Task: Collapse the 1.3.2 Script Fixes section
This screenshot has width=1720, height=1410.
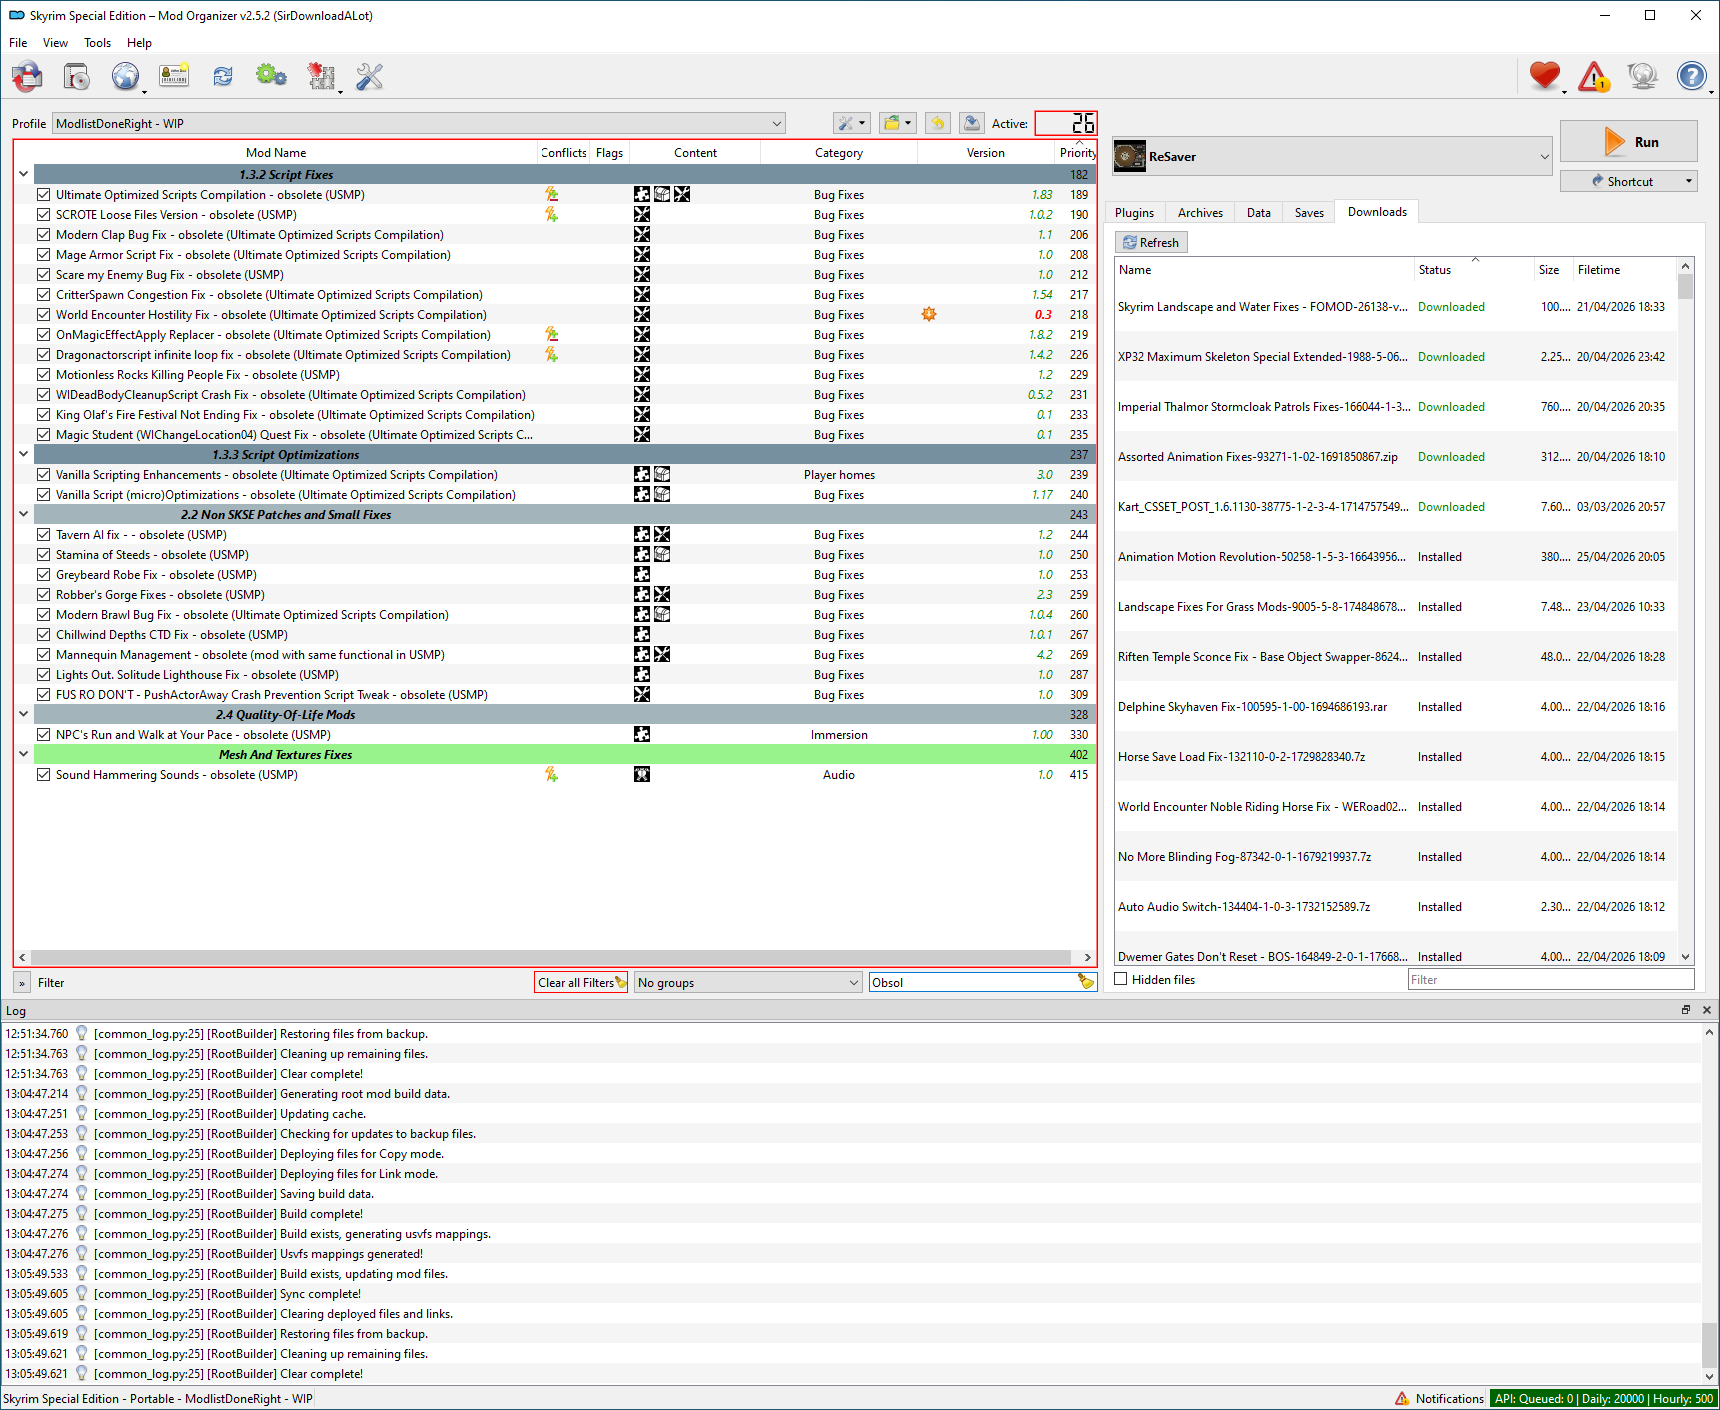Action: tap(23, 174)
